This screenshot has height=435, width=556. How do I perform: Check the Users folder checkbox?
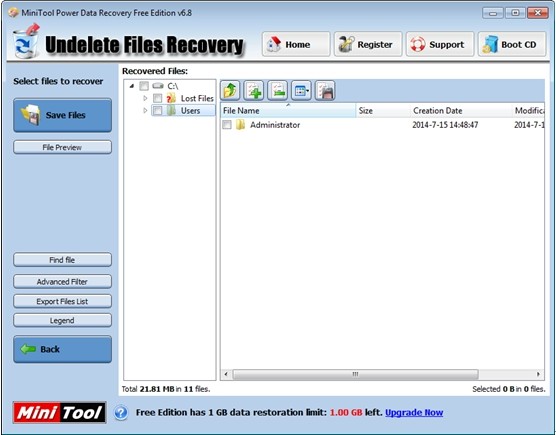tap(157, 111)
